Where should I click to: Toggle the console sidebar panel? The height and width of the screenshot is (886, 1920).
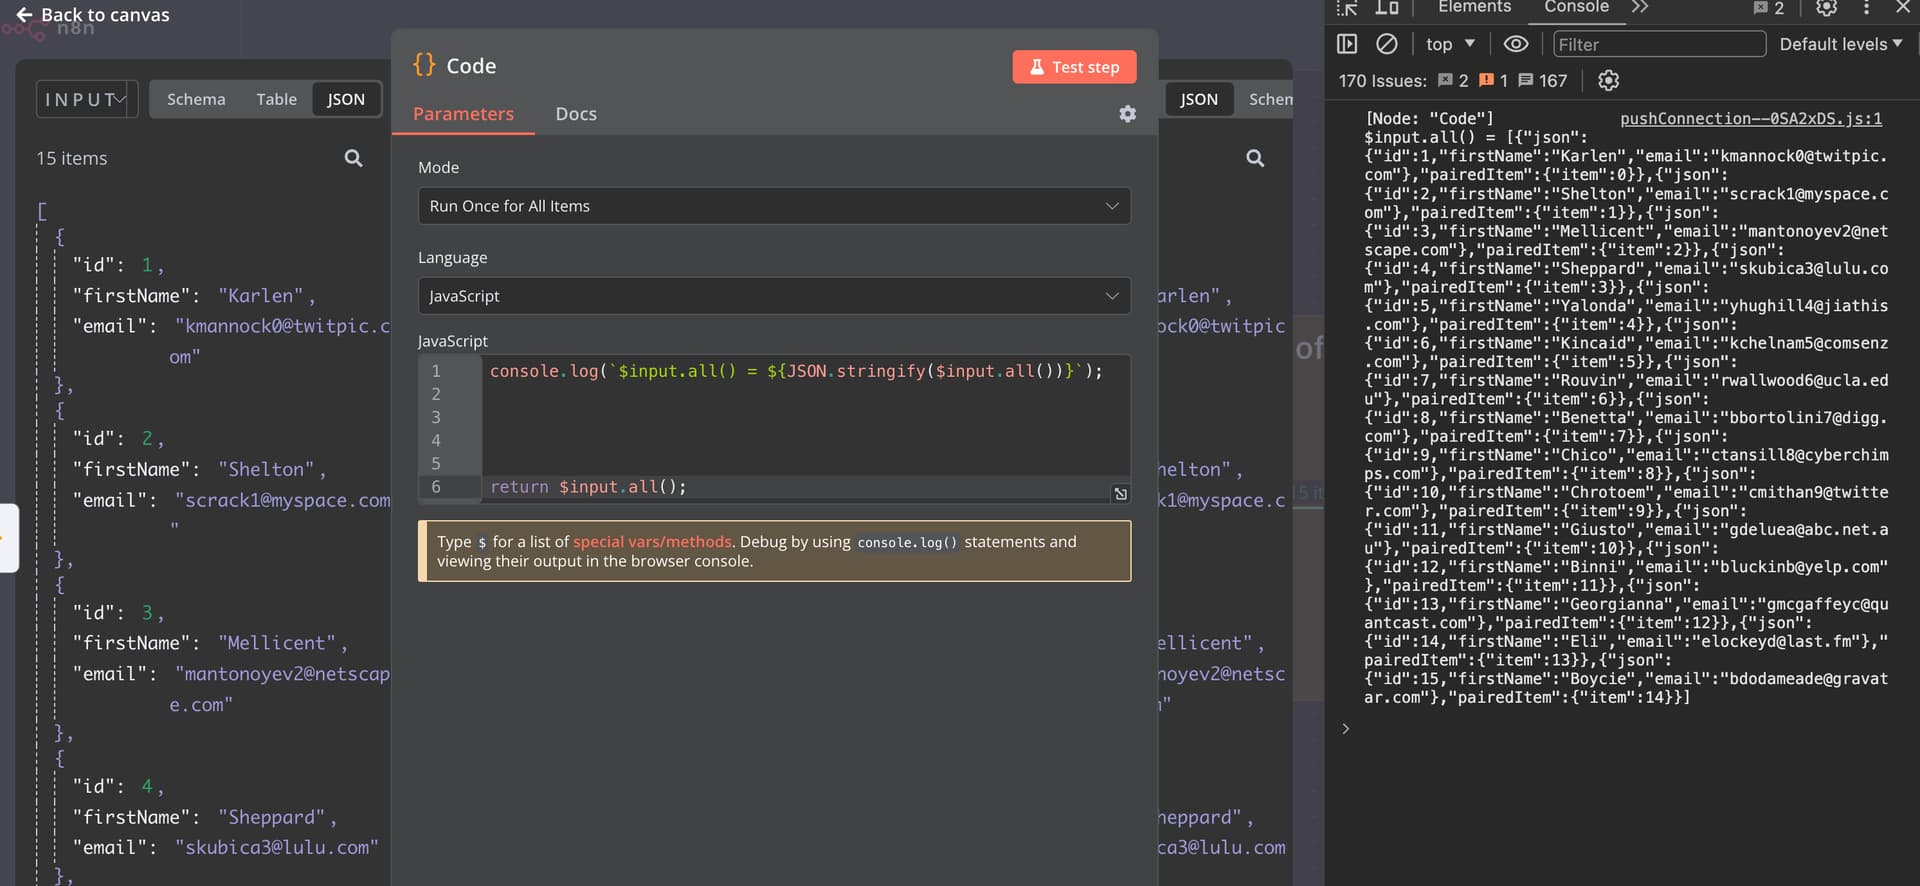[1347, 44]
